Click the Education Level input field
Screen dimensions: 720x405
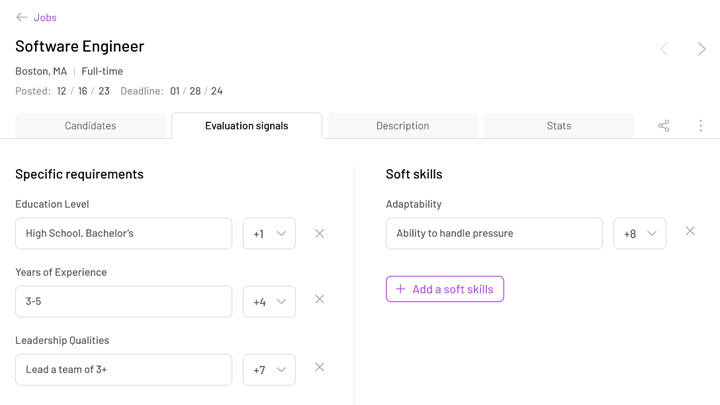(x=123, y=234)
